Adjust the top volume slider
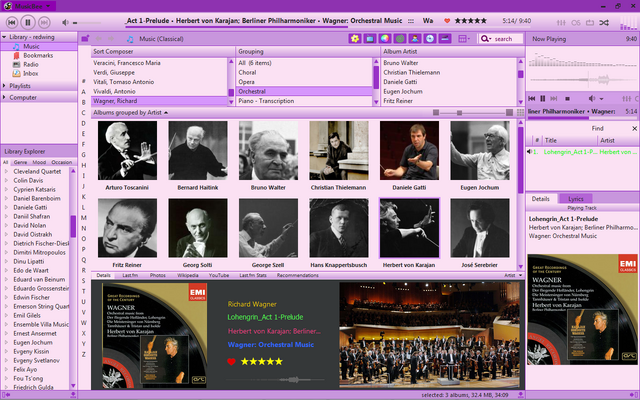The height and width of the screenshot is (400, 640). point(87,23)
